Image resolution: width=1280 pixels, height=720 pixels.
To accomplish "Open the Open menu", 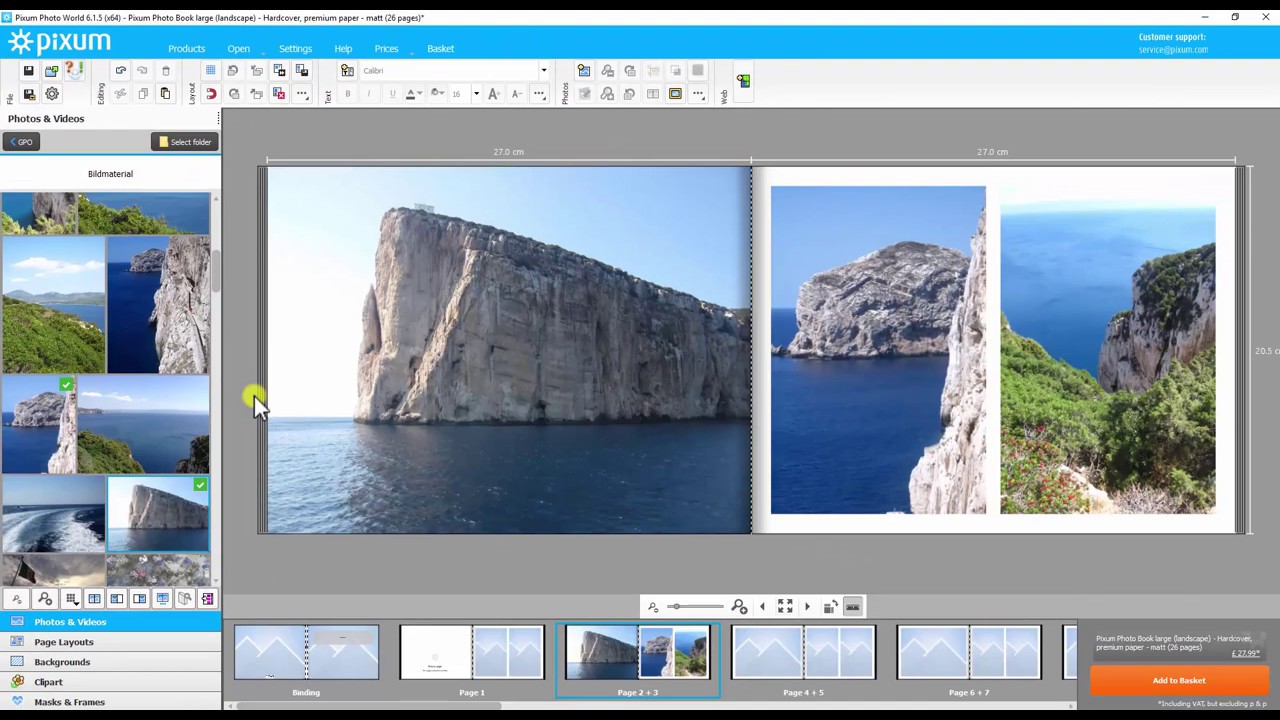I will coord(238,49).
